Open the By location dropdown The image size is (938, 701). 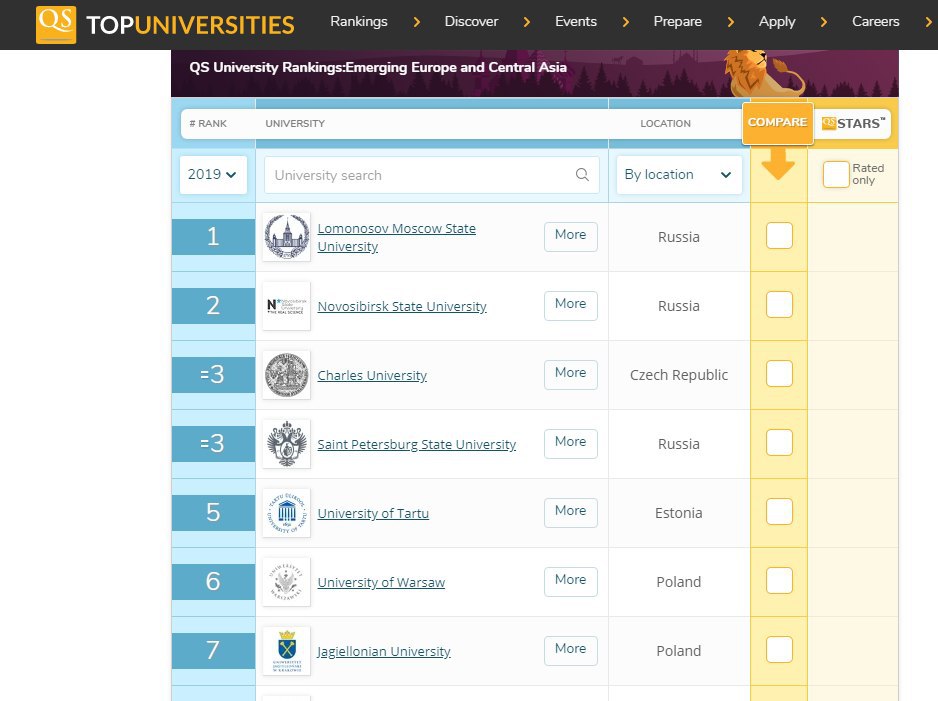click(x=679, y=175)
